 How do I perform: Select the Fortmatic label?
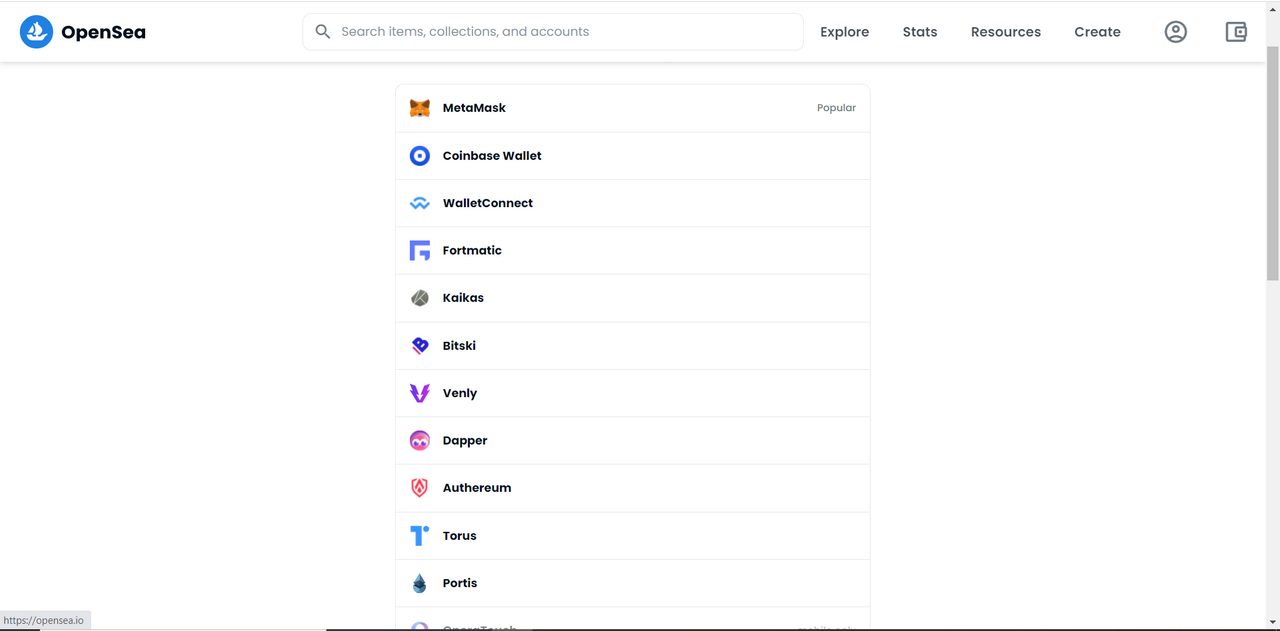coord(472,251)
